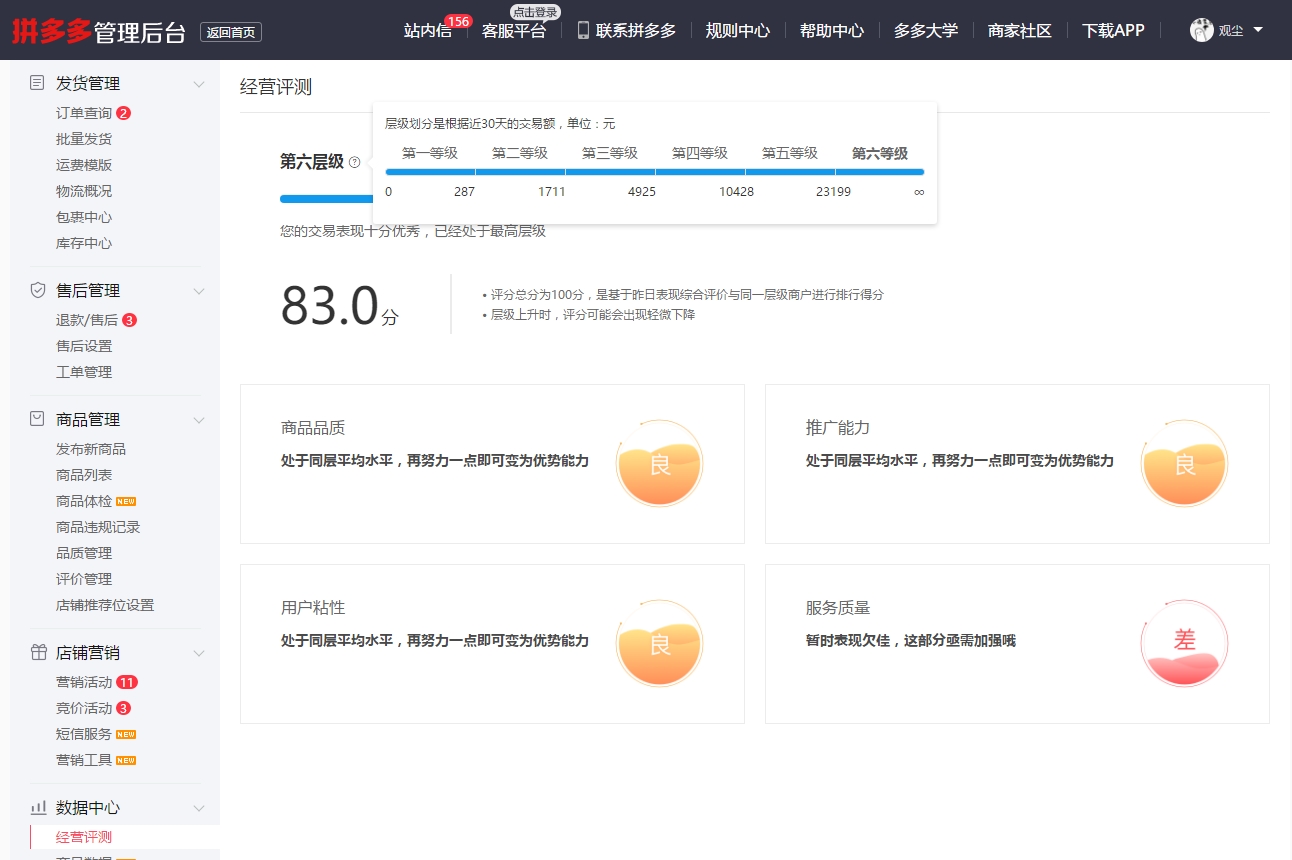Open 客服平台 in top navigation
The height and width of the screenshot is (860, 1292).
514,31
